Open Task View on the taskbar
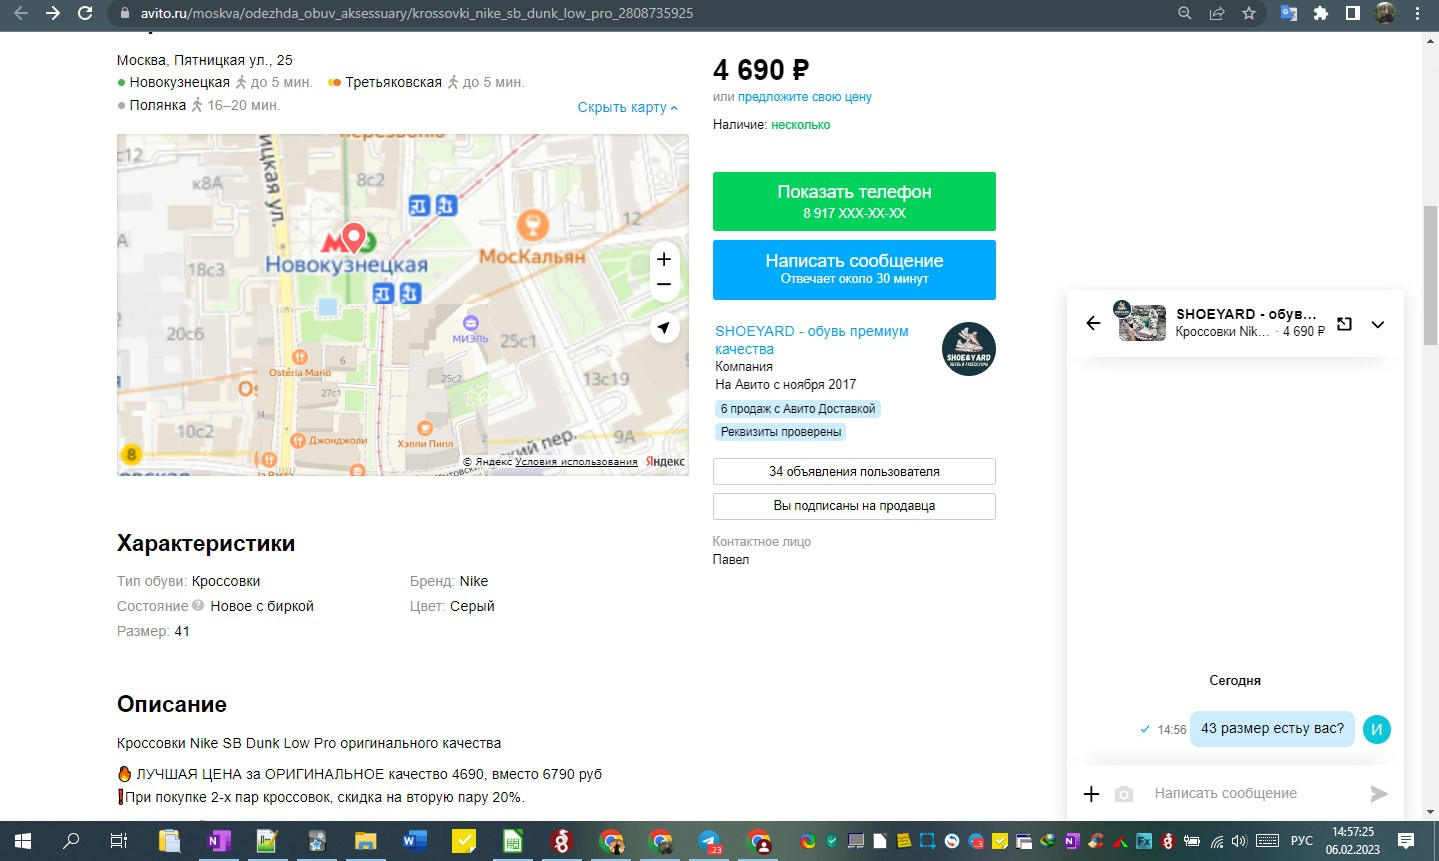Screen dimensions: 1439x861 [118, 841]
